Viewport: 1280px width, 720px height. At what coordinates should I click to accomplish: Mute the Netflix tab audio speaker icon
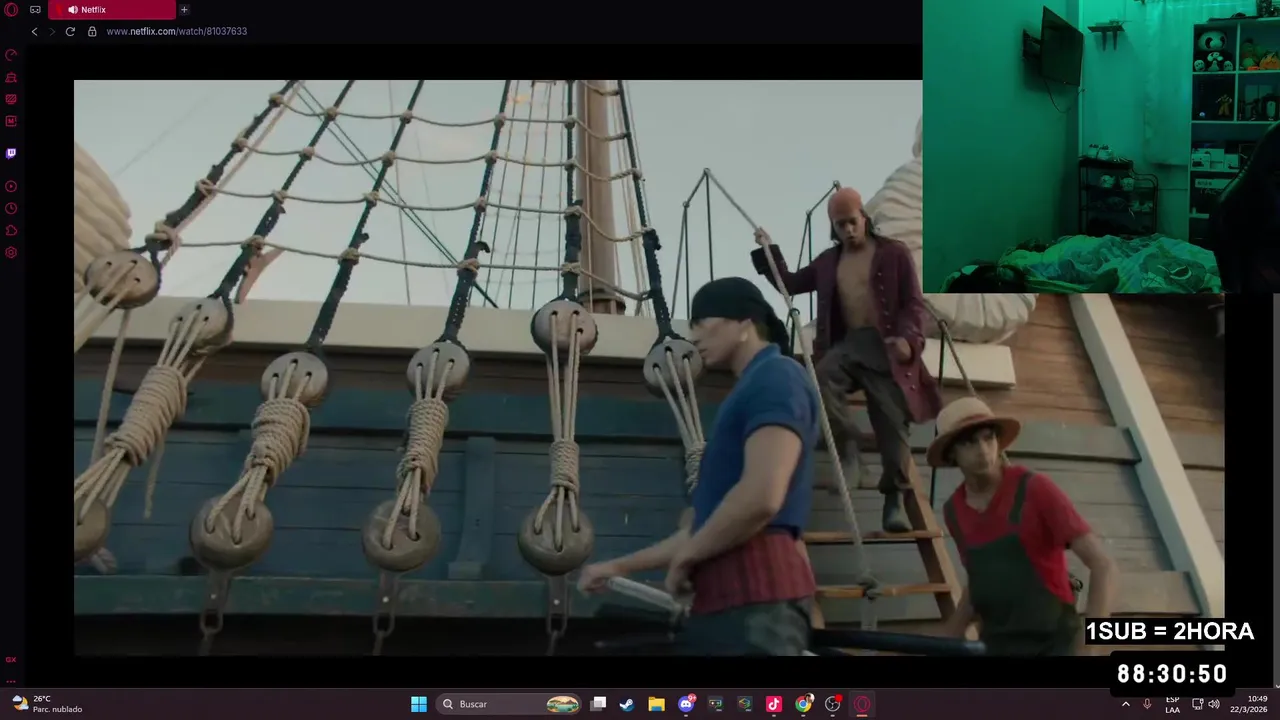click(73, 10)
